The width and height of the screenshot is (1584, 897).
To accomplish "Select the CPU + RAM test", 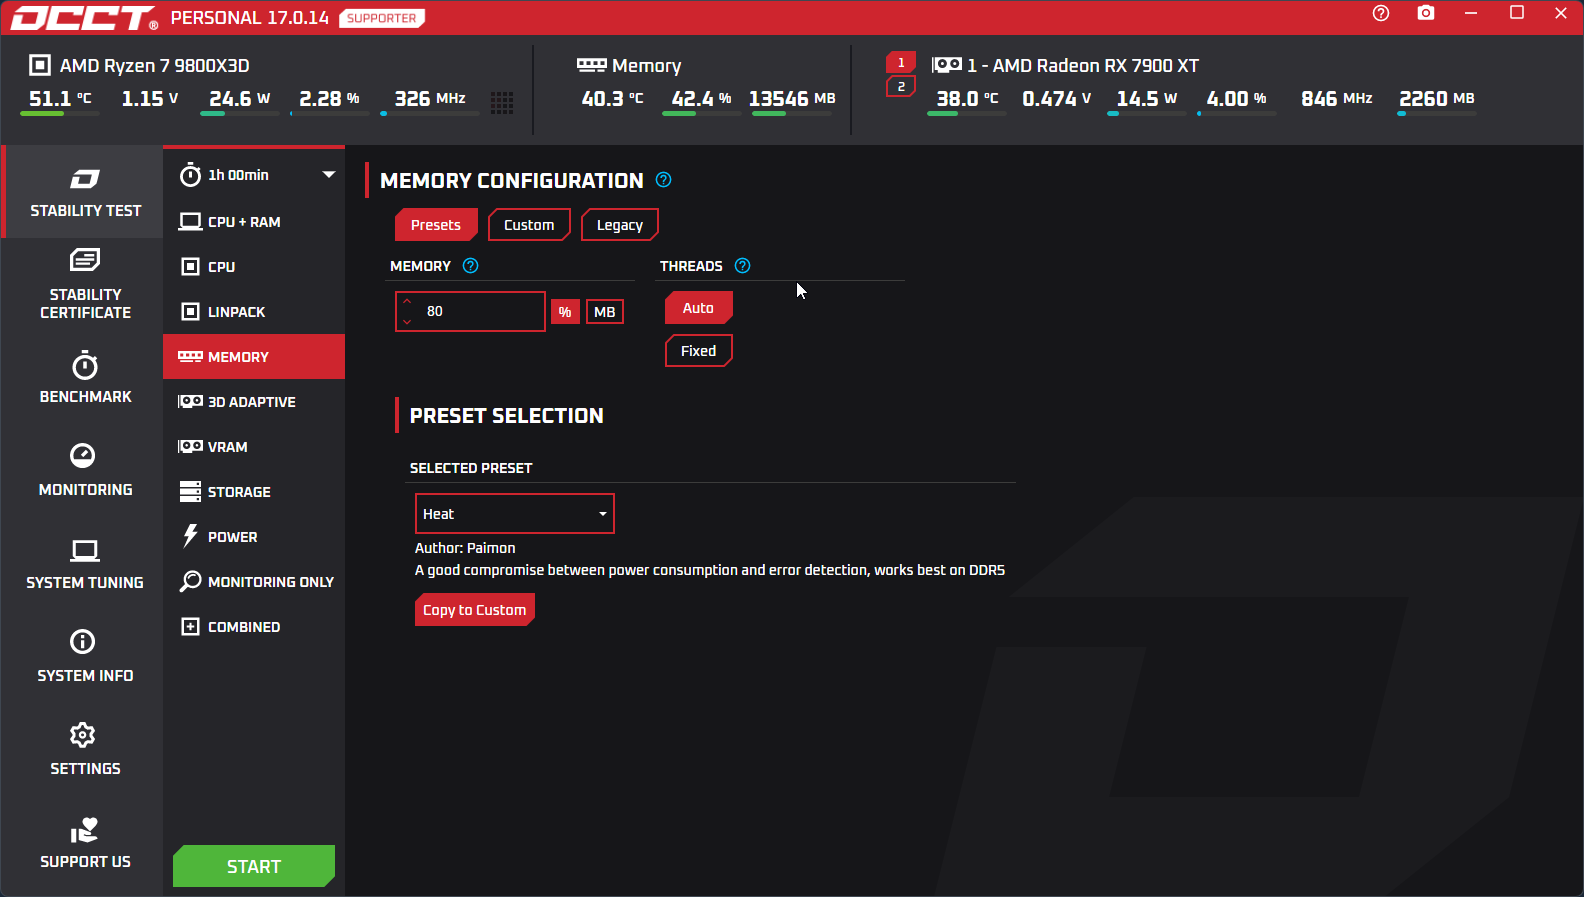I will tap(254, 222).
